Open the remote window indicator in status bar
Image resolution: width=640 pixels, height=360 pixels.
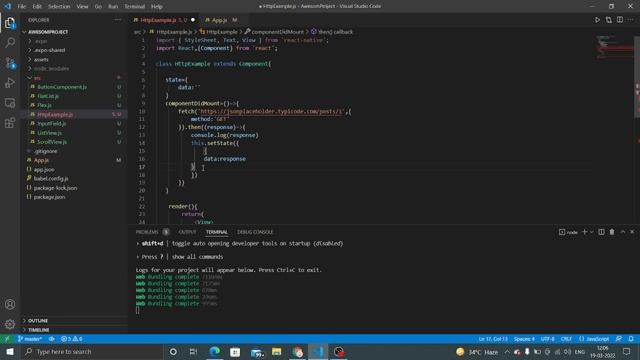tap(7, 339)
